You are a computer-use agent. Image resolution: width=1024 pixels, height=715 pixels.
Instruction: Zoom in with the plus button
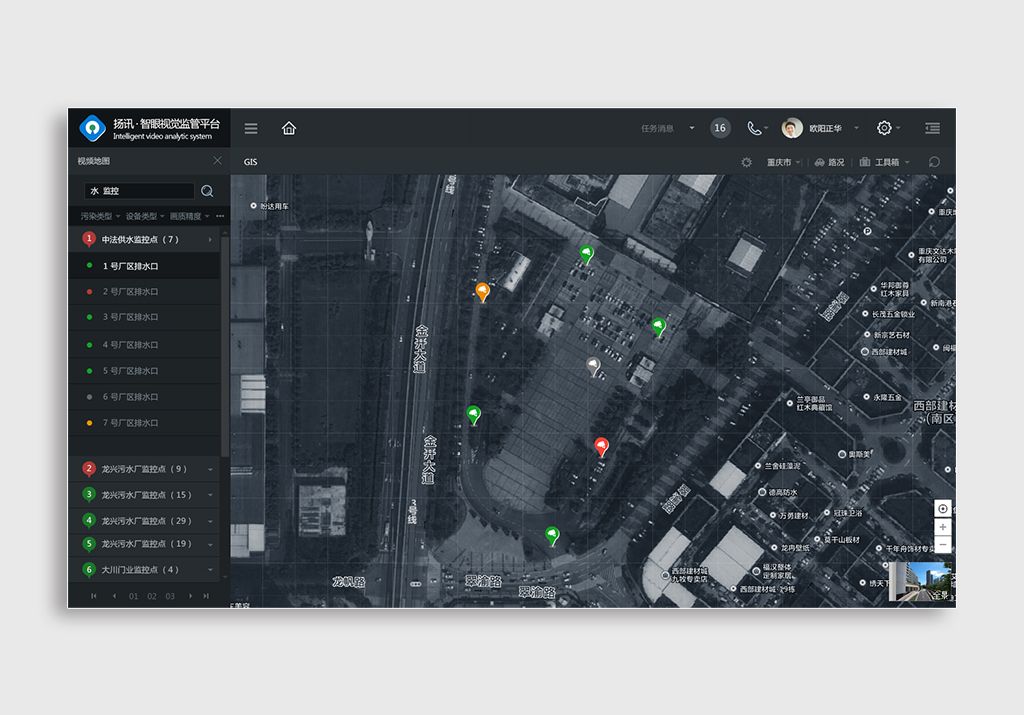[x=942, y=527]
